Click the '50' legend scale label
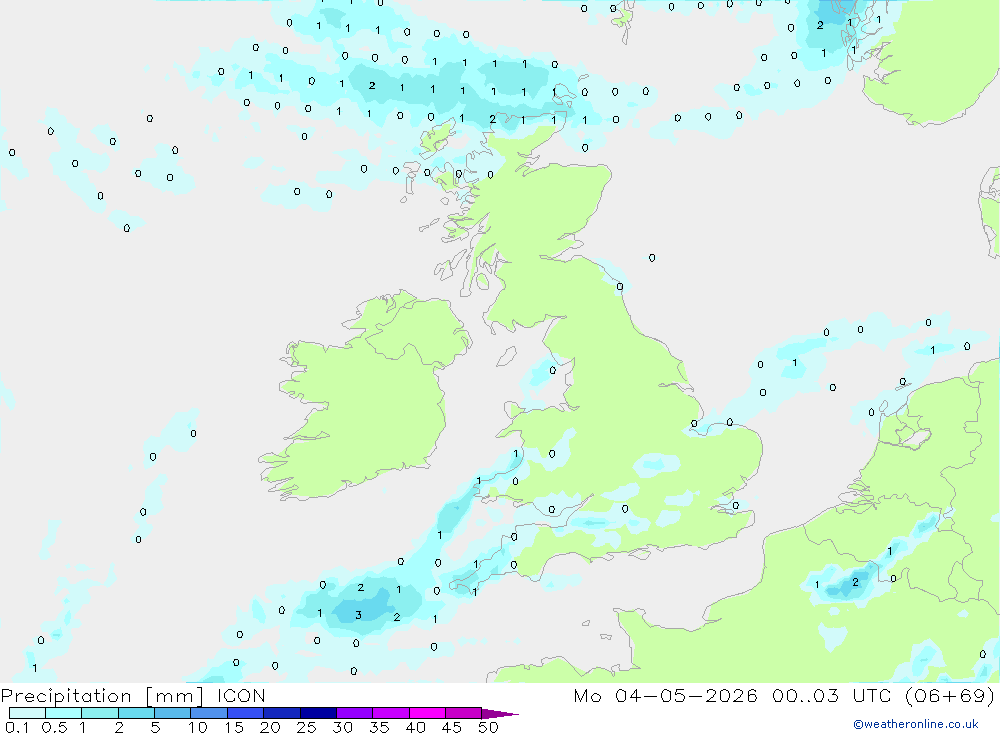The height and width of the screenshot is (733, 1000). (488, 727)
